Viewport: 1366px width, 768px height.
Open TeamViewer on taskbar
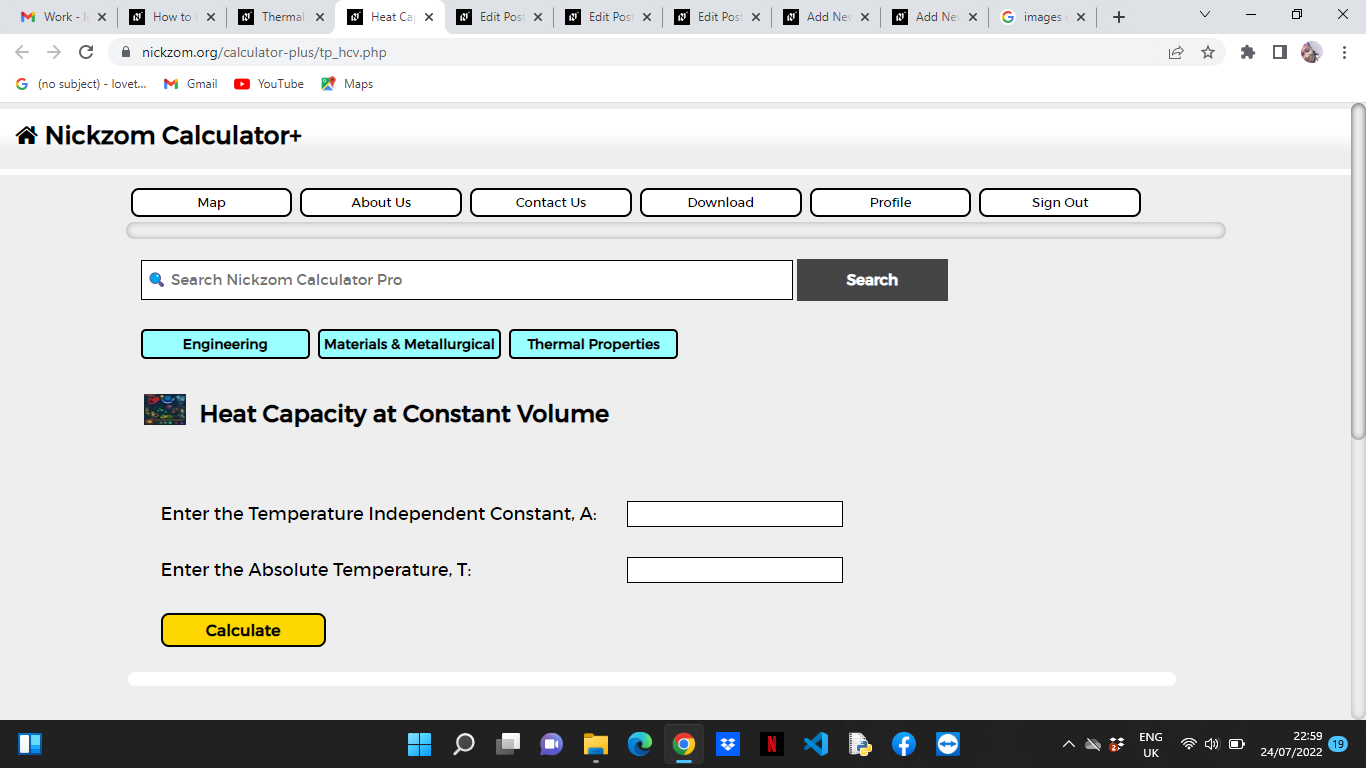pyautogui.click(x=948, y=744)
